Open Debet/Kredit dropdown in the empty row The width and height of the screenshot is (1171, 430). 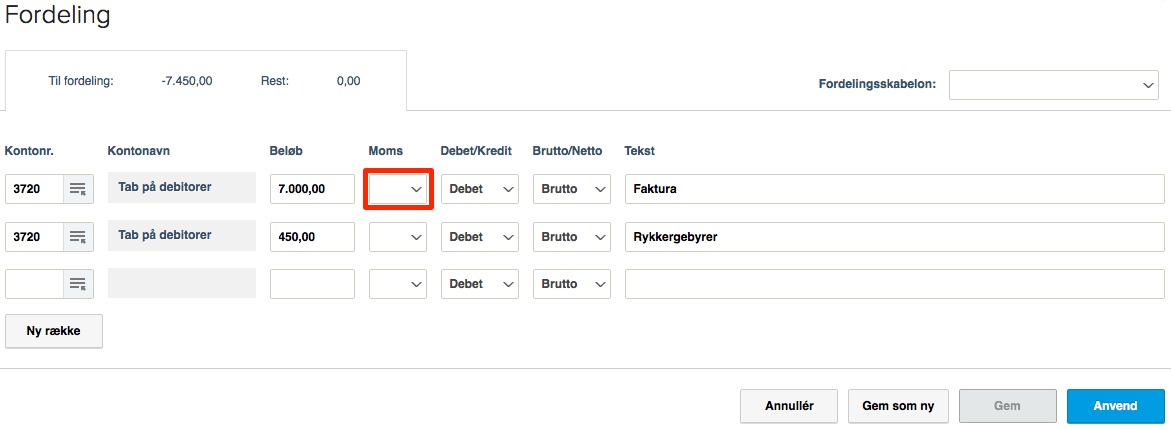[x=480, y=284]
